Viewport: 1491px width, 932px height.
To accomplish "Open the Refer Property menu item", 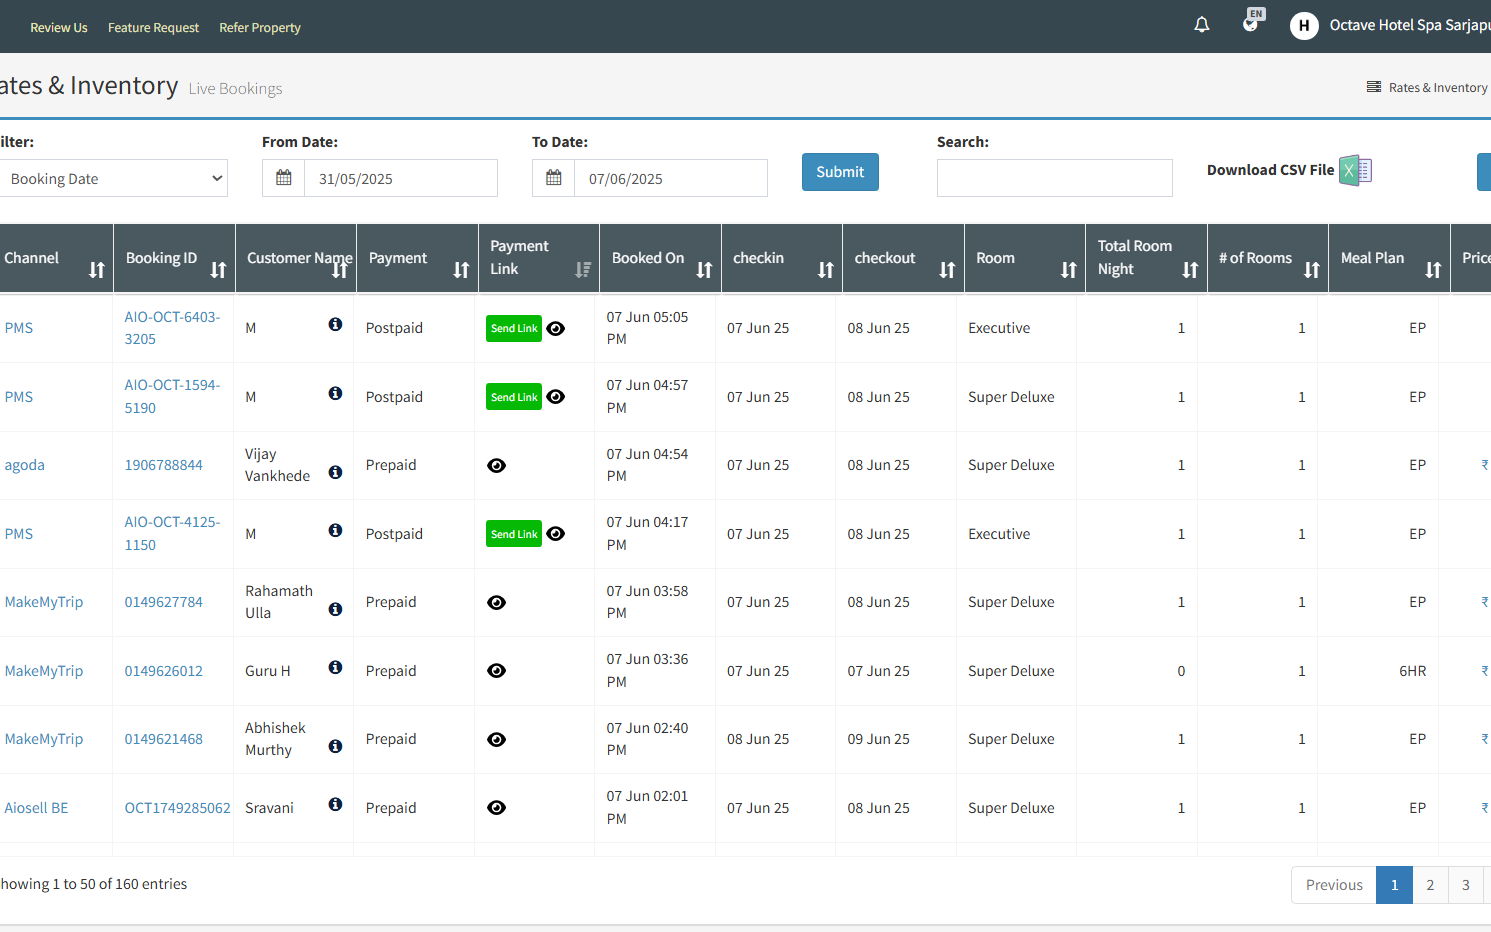I will (260, 28).
